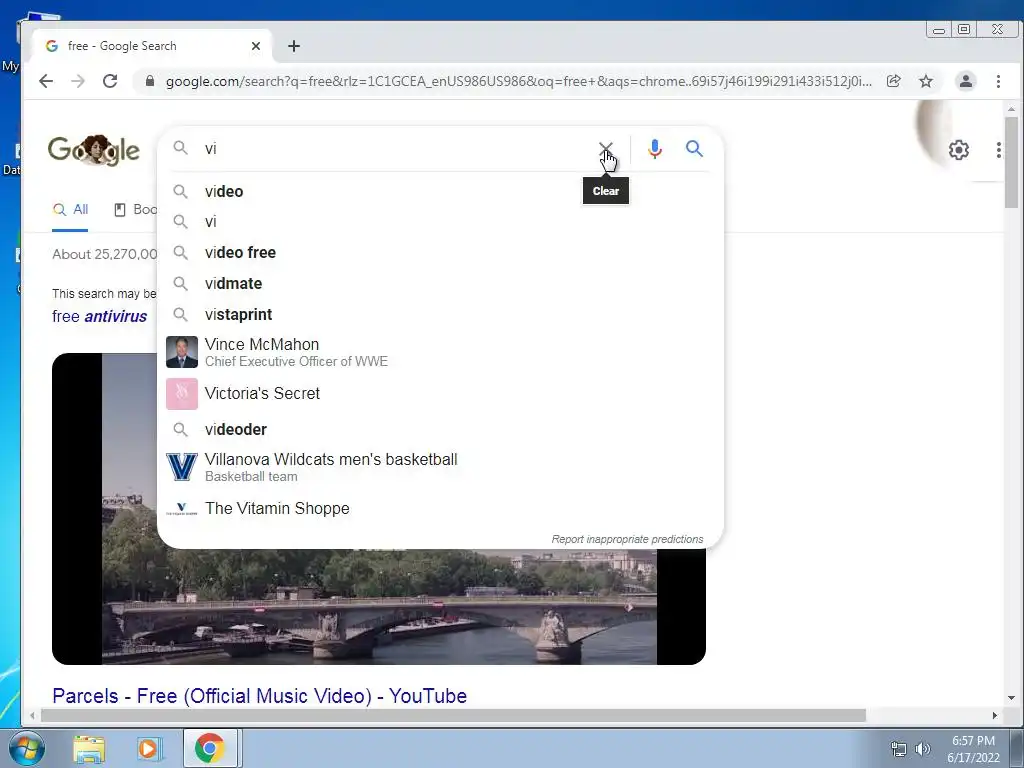Image resolution: width=1024 pixels, height=768 pixels.
Task: Launch media player from taskbar
Action: tap(148, 749)
